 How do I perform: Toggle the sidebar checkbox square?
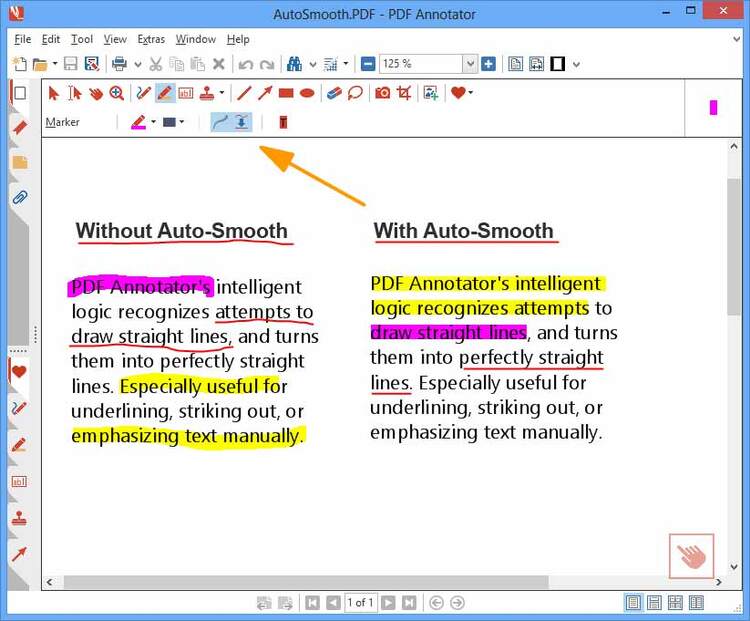pos(20,93)
